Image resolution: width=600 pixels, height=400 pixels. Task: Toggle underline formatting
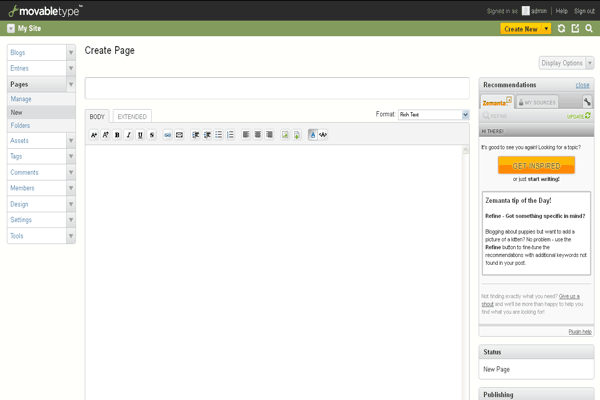click(140, 135)
